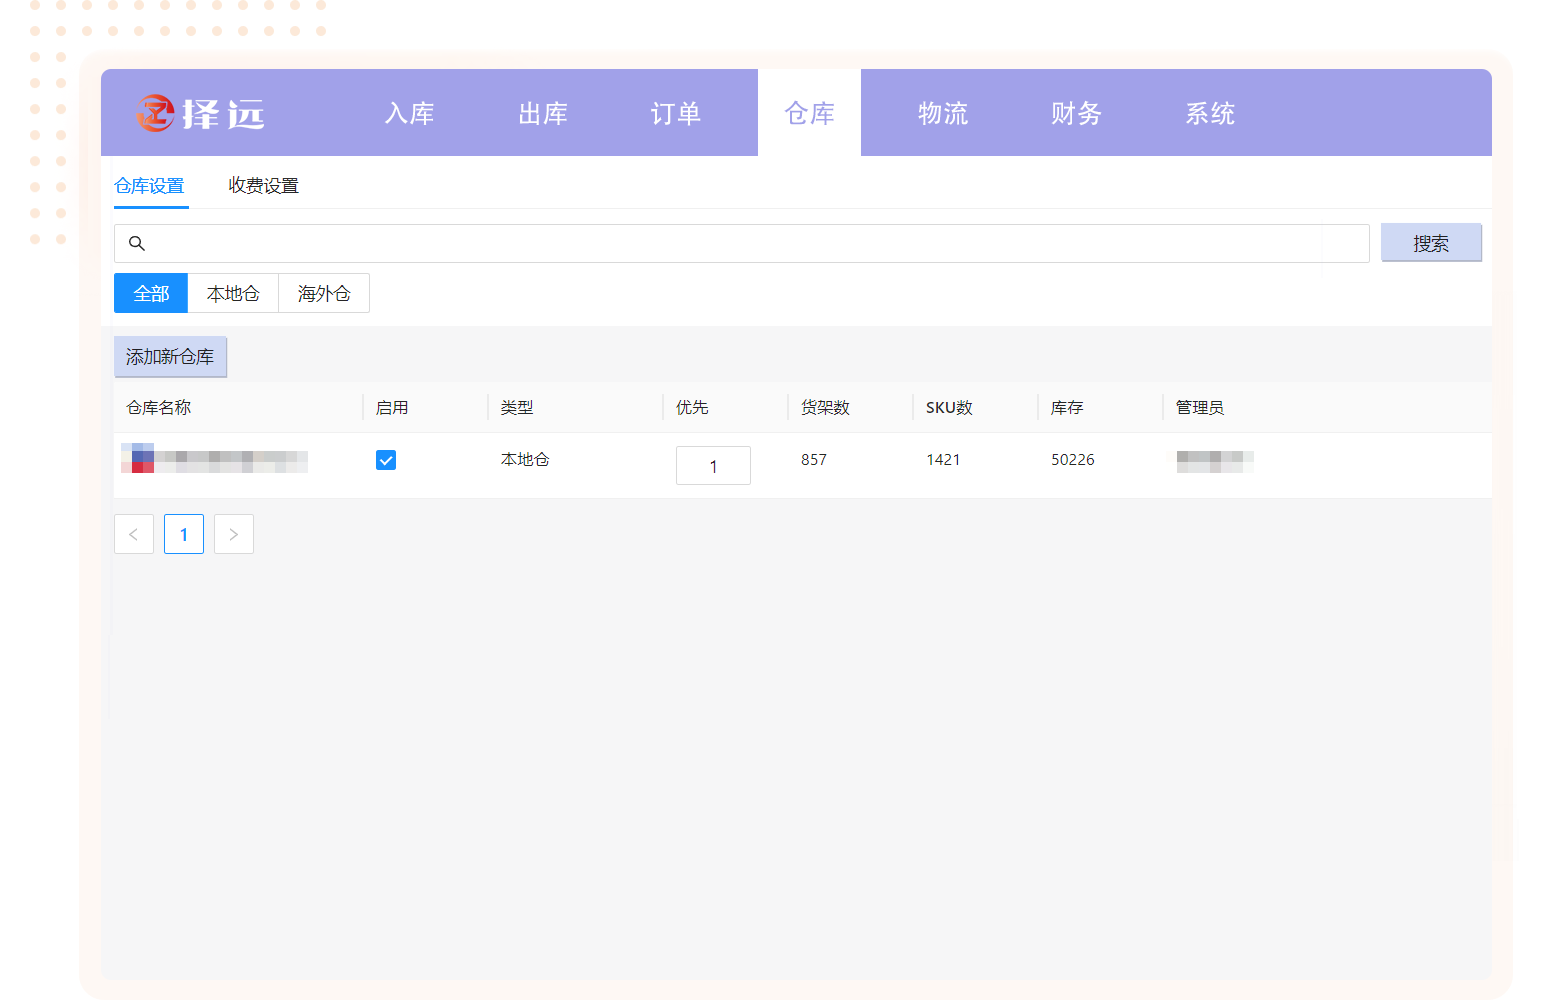This screenshot has height=1006, width=1543.
Task: Select the 仓库设置 tab
Action: click(150, 186)
